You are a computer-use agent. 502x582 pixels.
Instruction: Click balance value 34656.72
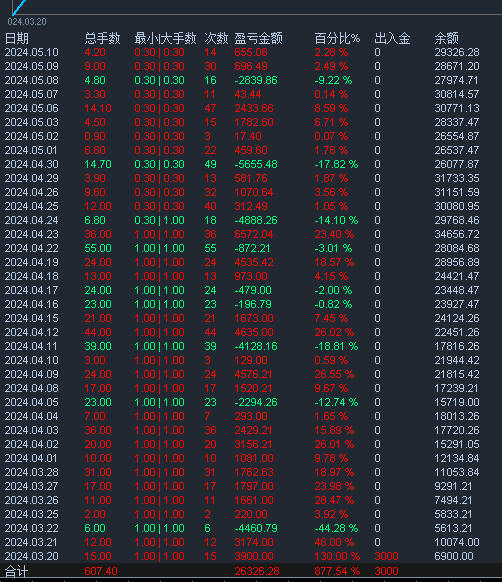pyautogui.click(x=457, y=234)
